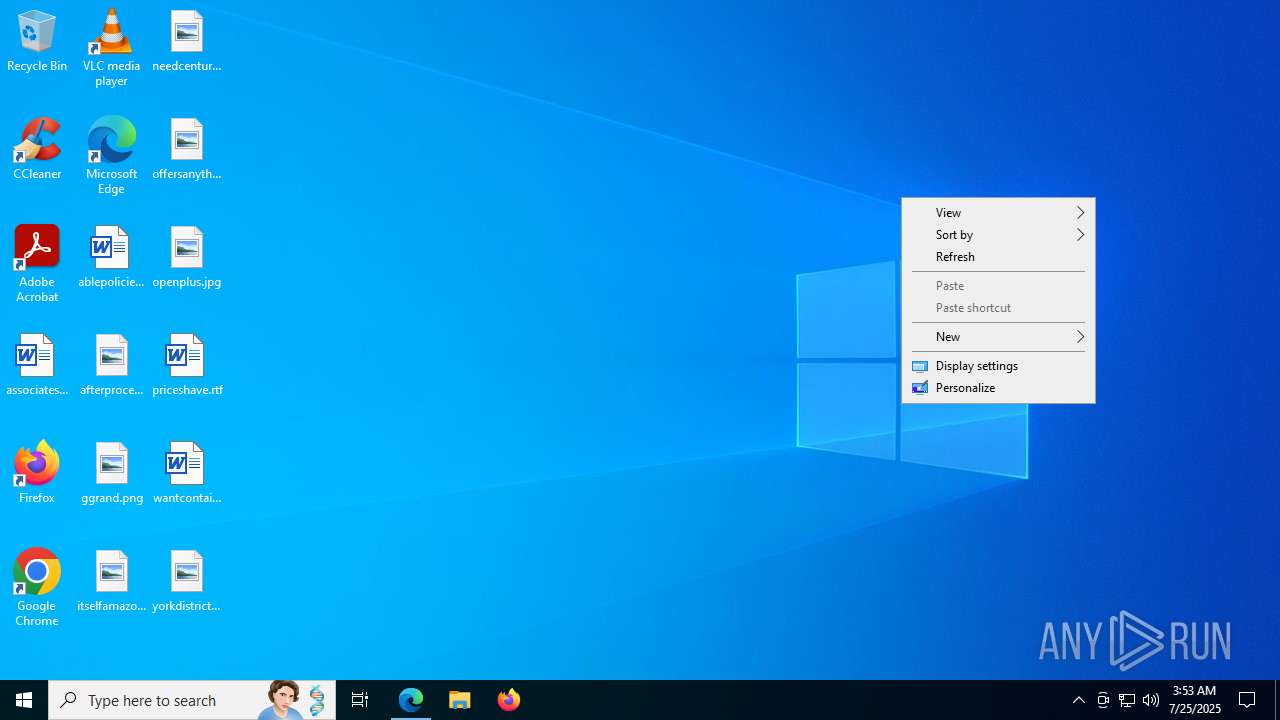
Task: Open Display settings from context menu
Action: 998,366
